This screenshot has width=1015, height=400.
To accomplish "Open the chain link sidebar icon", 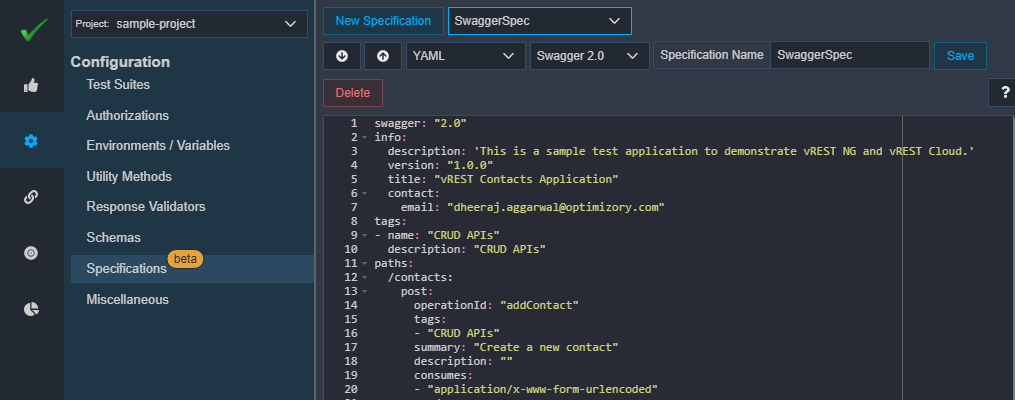I will pyautogui.click(x=31, y=197).
